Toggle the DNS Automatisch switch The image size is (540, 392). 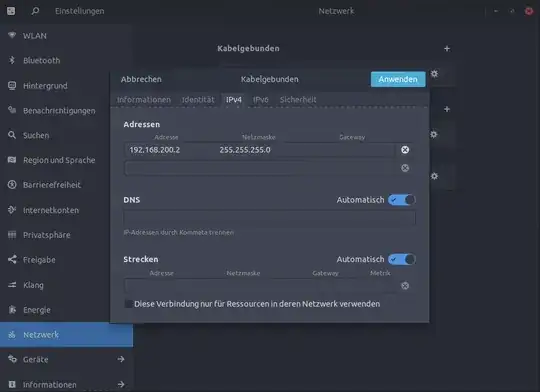pyautogui.click(x=402, y=200)
